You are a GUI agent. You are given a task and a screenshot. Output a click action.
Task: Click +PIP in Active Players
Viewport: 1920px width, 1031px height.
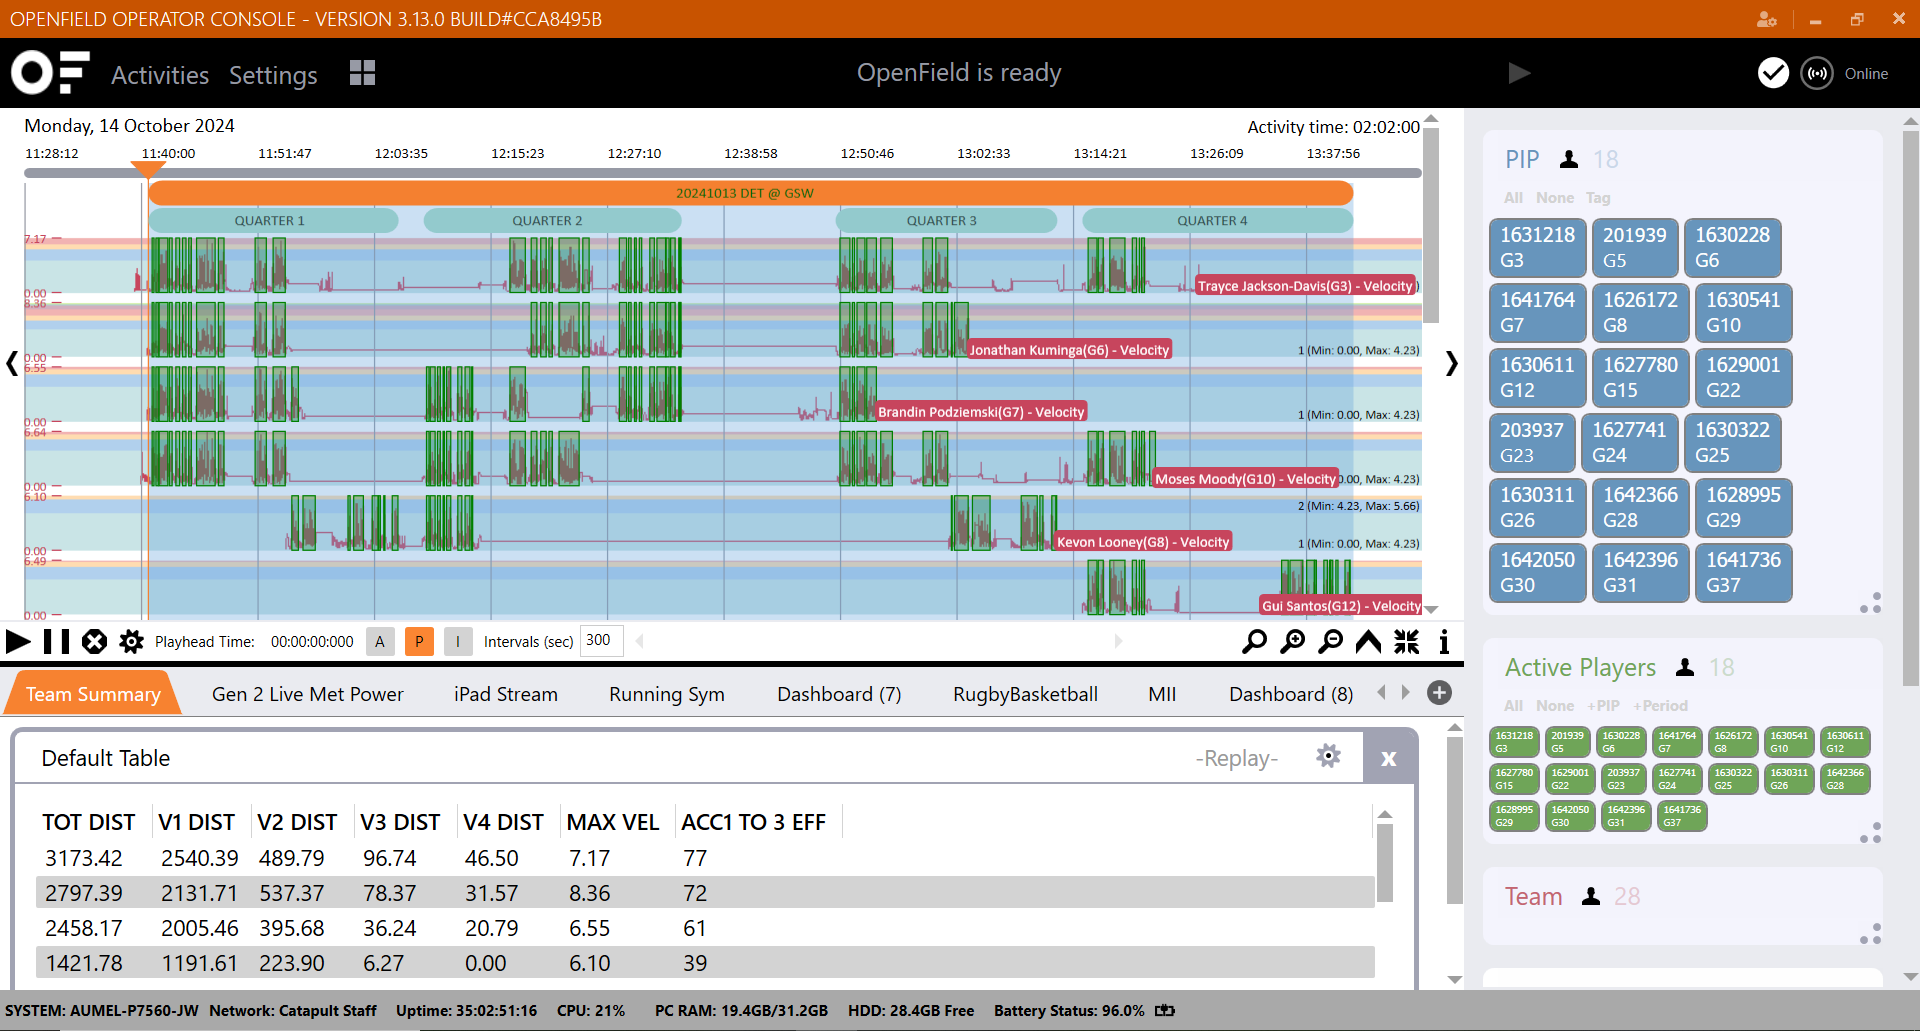pyautogui.click(x=1603, y=706)
